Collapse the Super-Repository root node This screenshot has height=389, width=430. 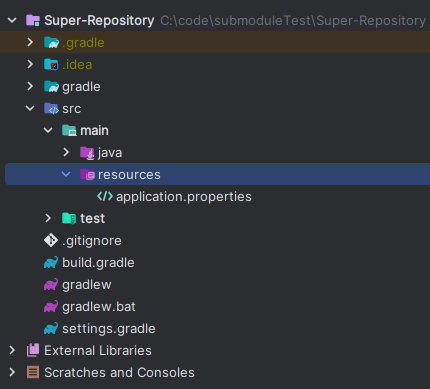click(12, 20)
